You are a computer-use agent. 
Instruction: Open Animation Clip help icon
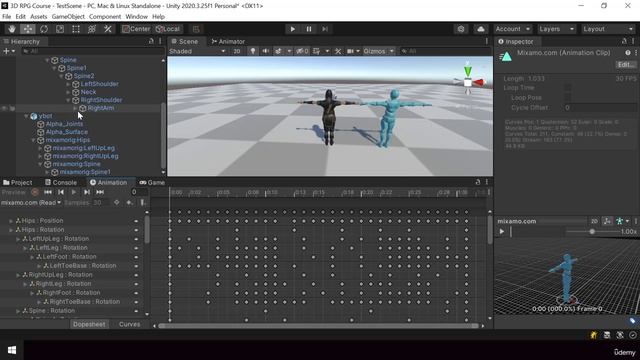click(628, 53)
